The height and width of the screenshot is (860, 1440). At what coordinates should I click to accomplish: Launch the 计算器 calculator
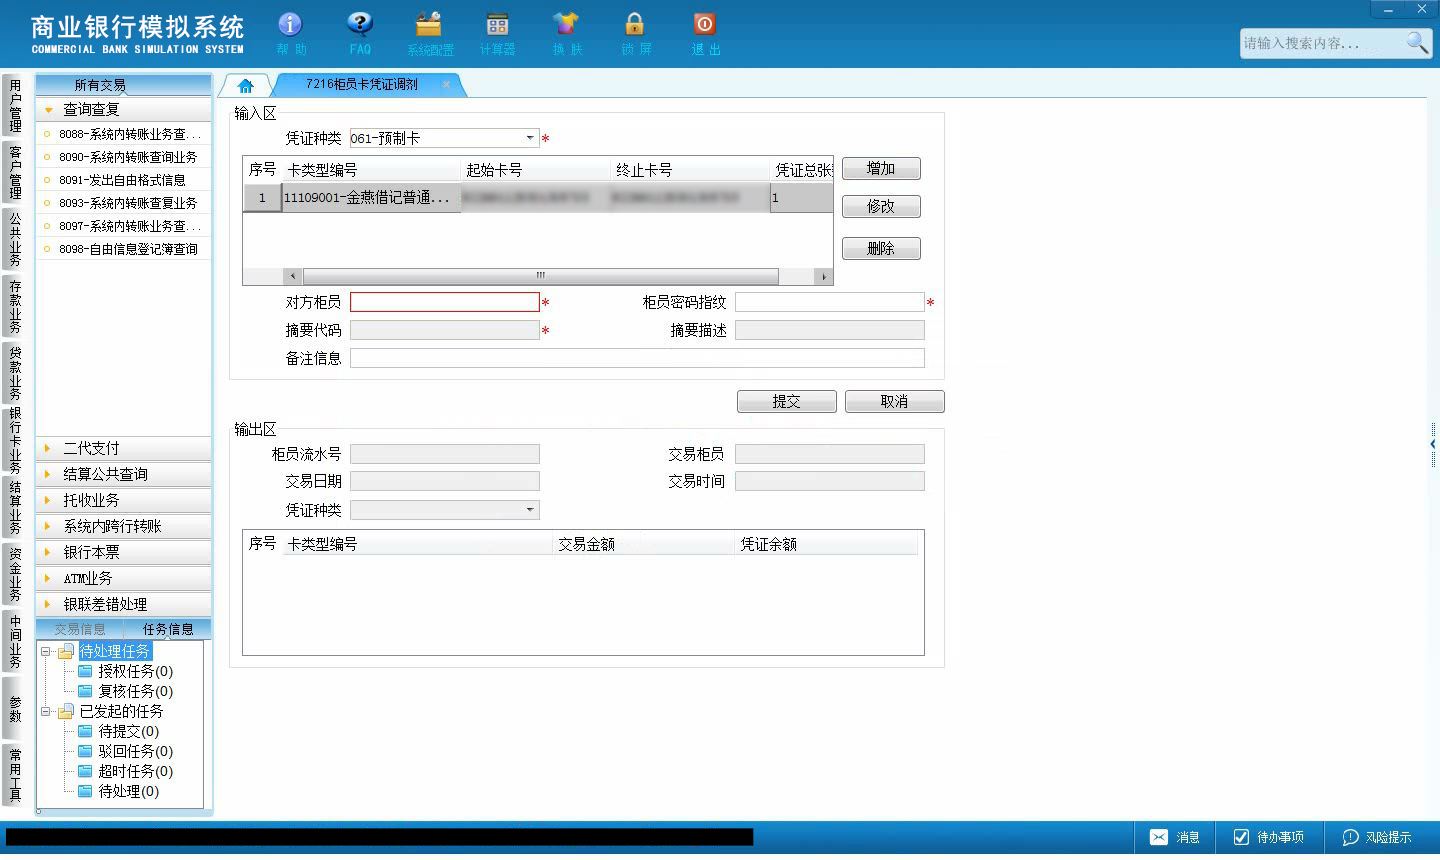pos(497,33)
